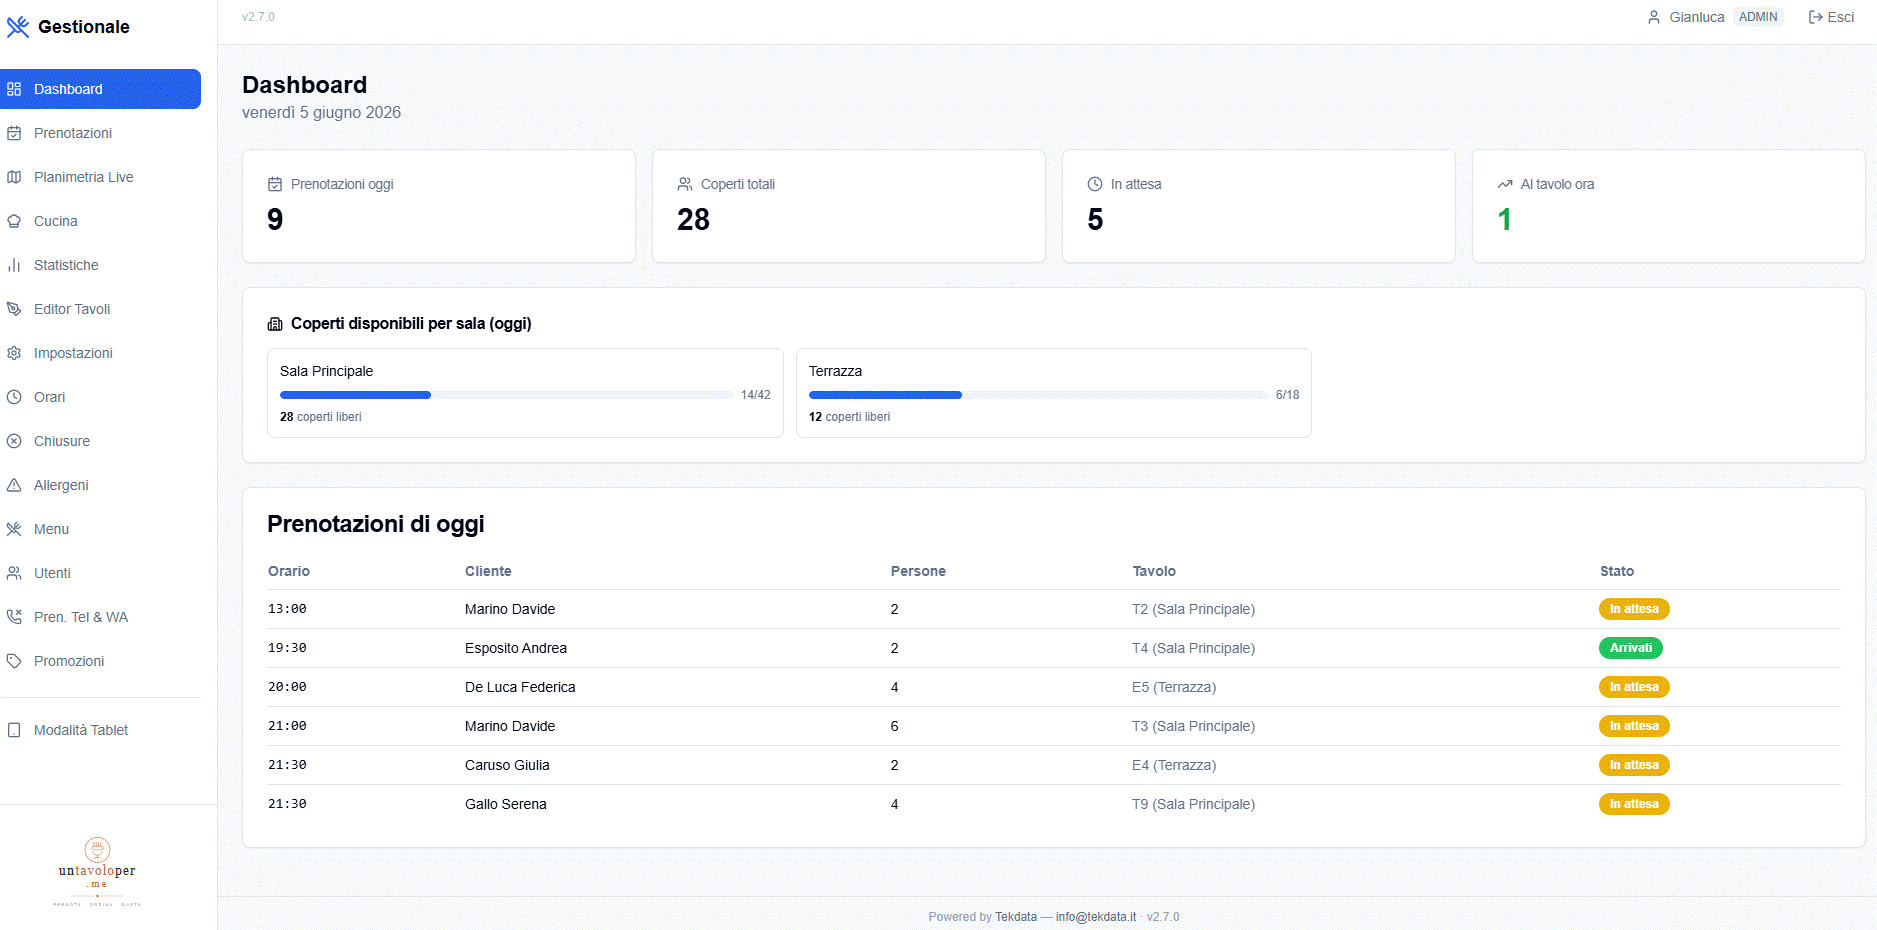Click the info@tekdata.it email link
Image resolution: width=1877 pixels, height=930 pixels.
[1096, 917]
